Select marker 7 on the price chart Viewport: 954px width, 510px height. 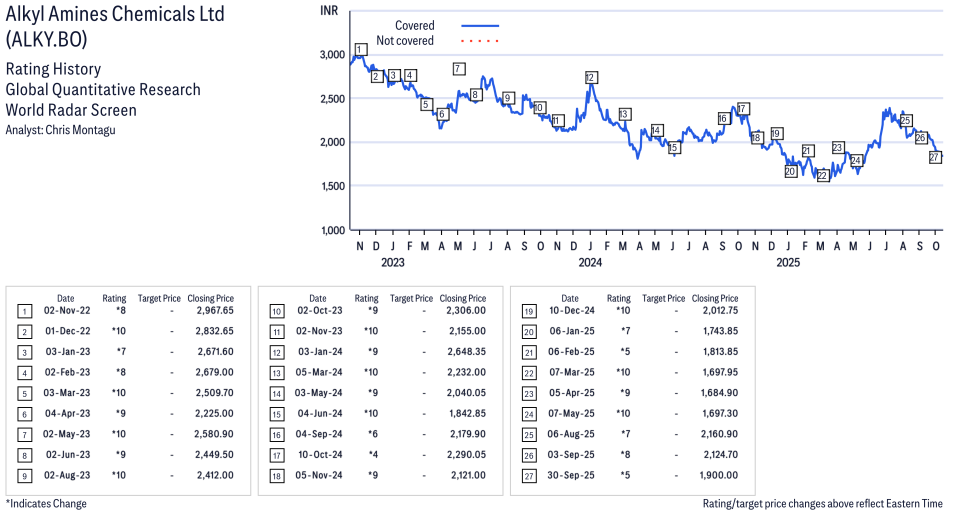tap(458, 69)
